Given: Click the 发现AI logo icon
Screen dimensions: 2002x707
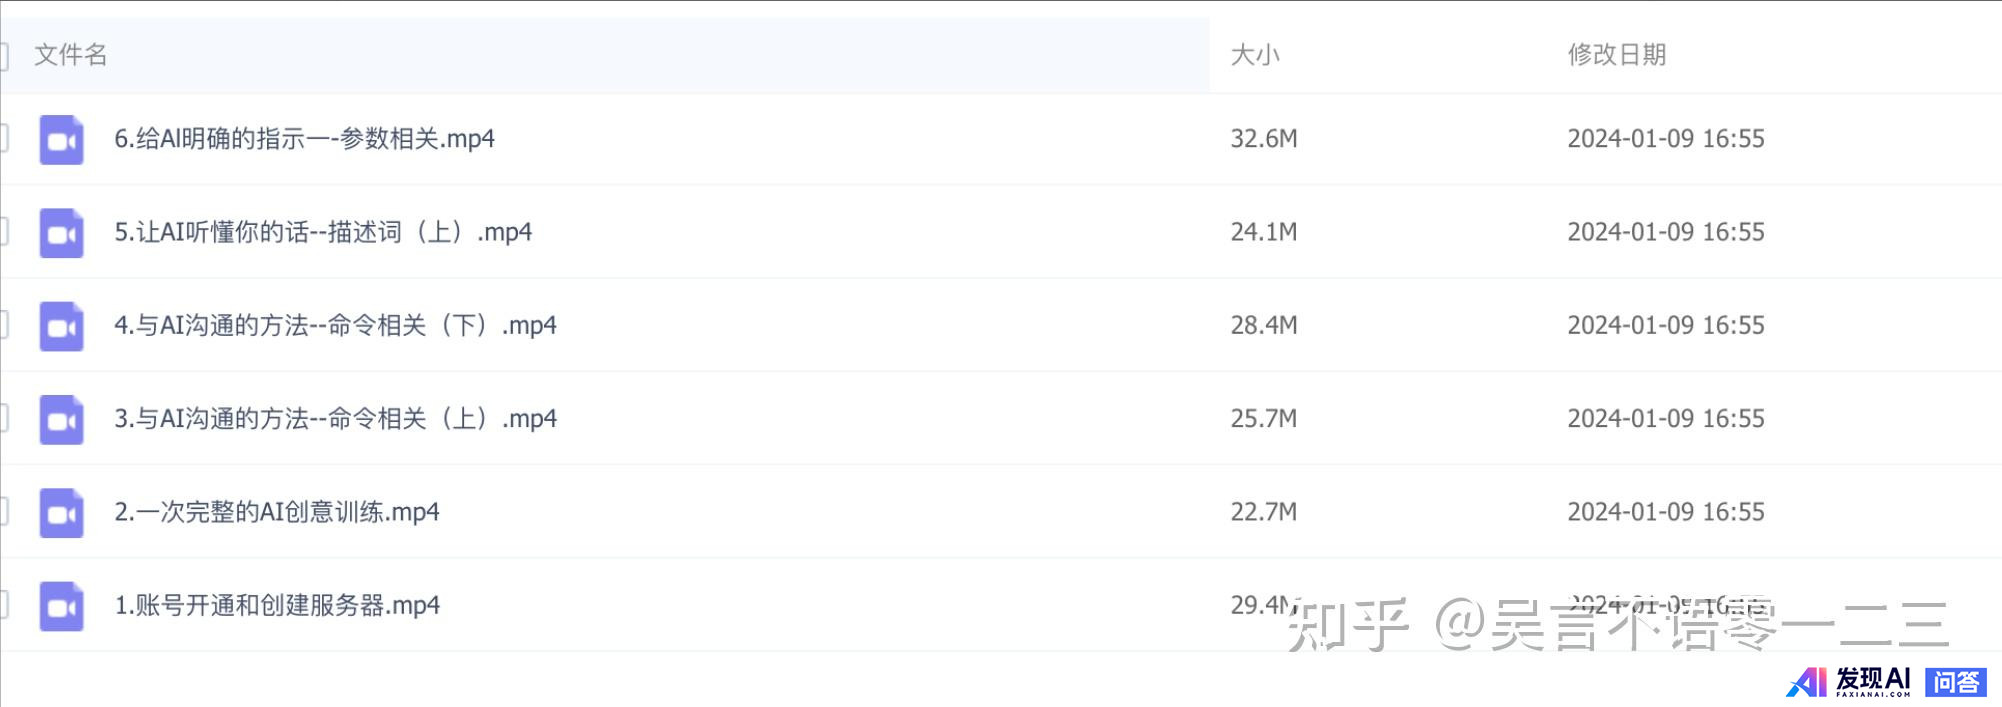Looking at the screenshot, I should [x=1806, y=682].
